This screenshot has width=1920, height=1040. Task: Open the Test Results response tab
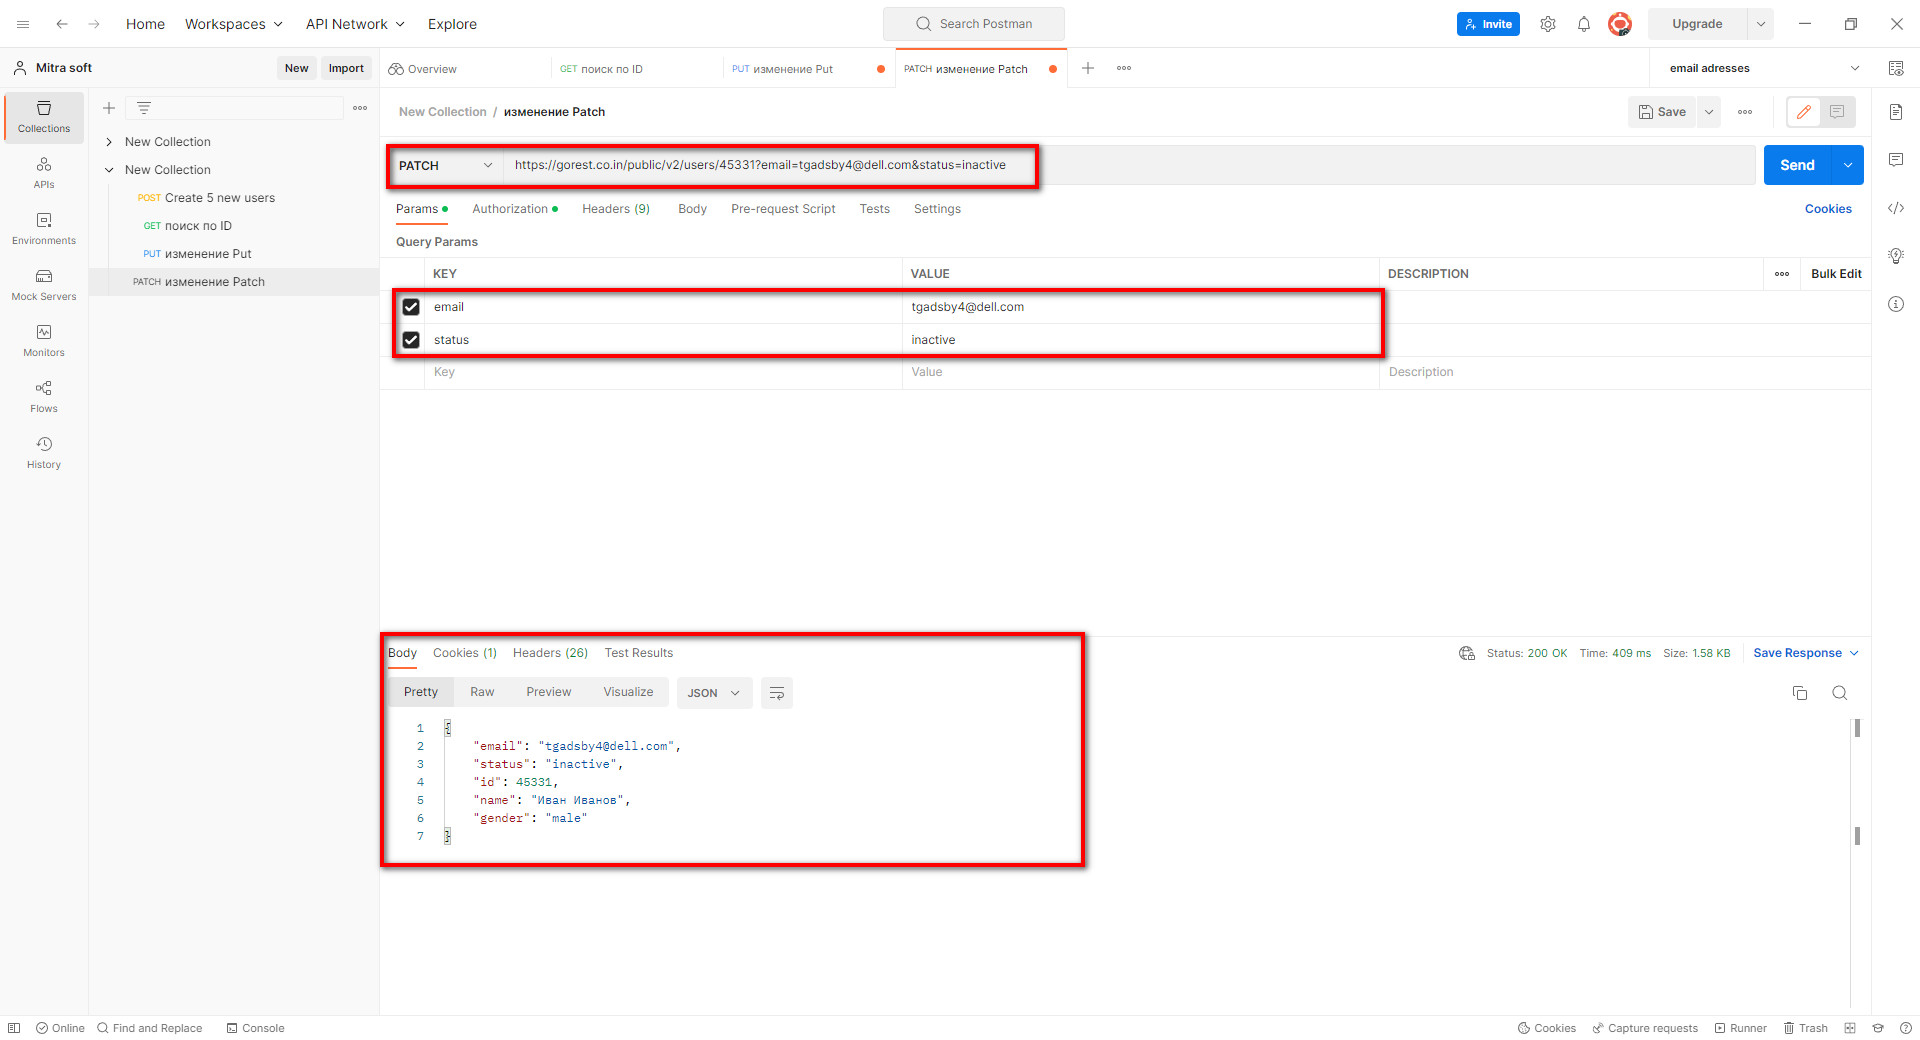tap(639, 653)
